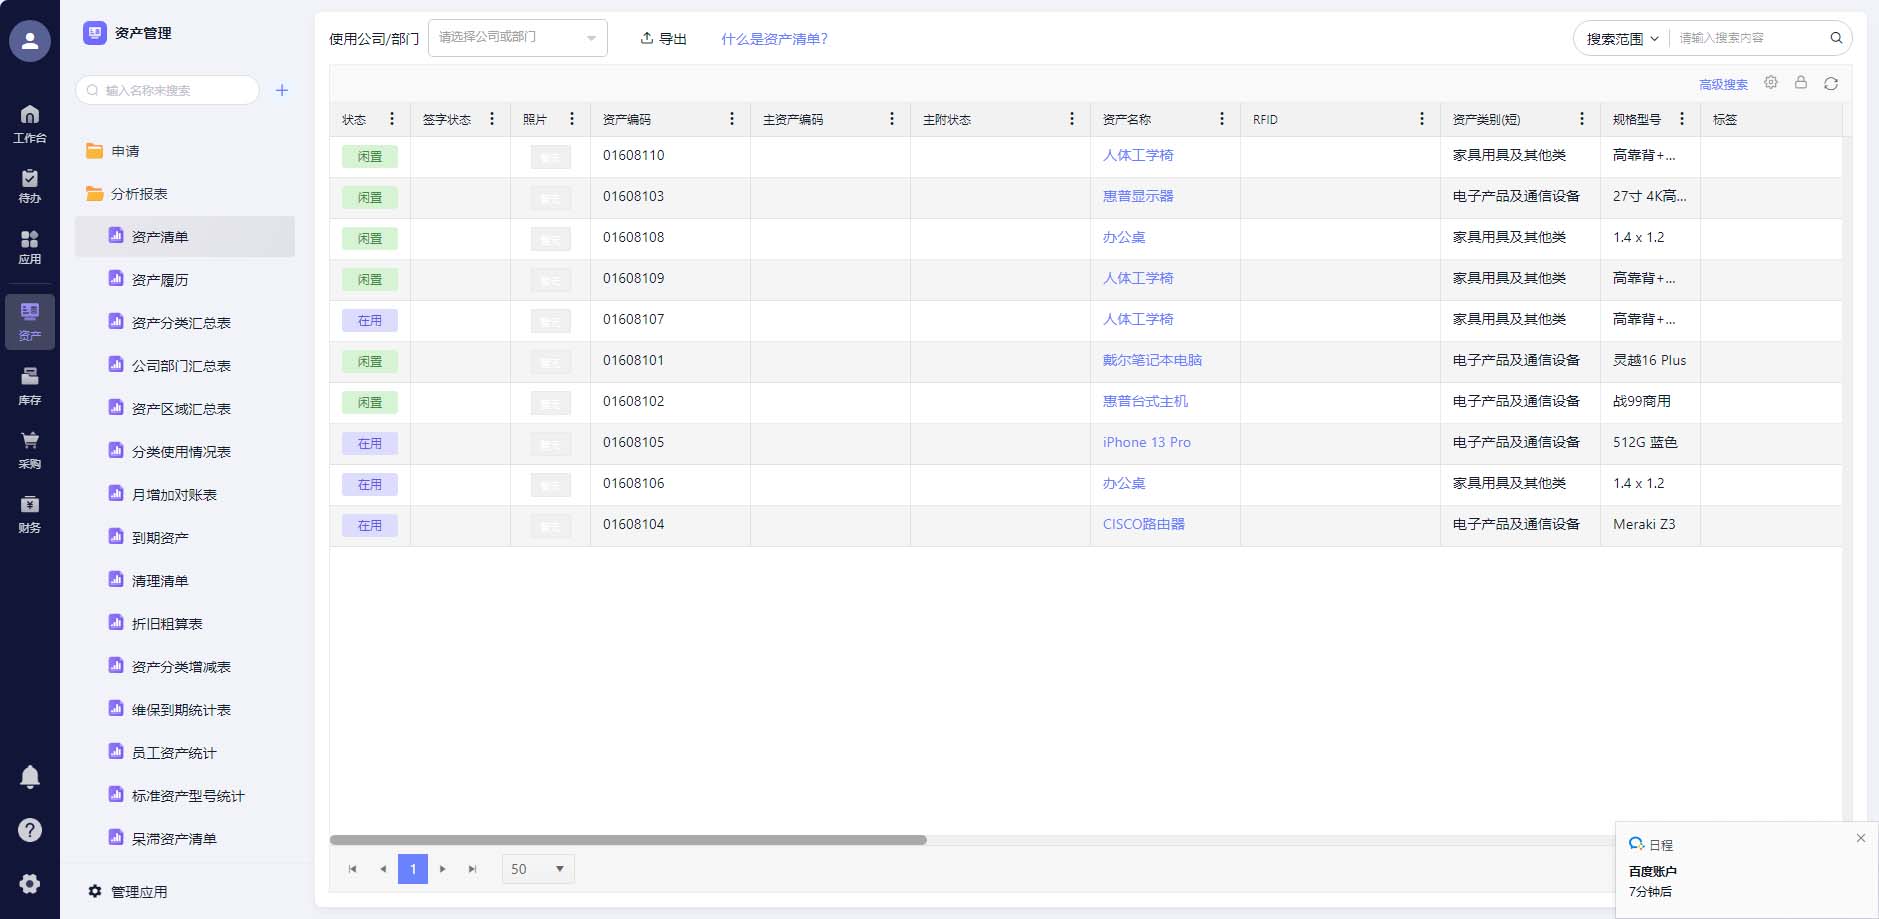Select 资产清单 report
The height and width of the screenshot is (919, 1879).
(x=184, y=237)
